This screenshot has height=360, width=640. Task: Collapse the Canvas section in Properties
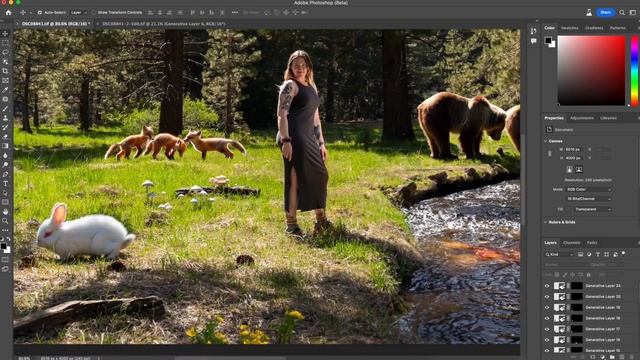546,141
